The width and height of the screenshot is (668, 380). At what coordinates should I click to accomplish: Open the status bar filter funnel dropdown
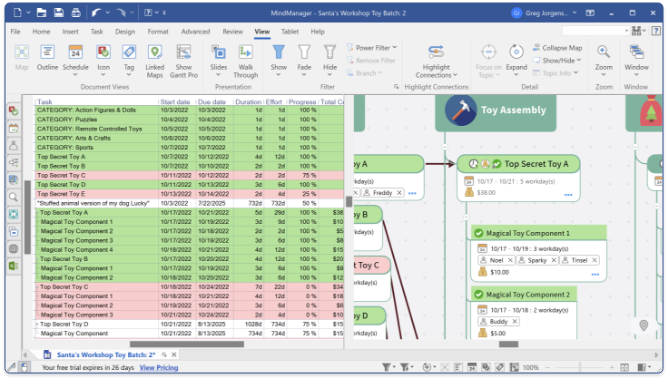coord(394,367)
